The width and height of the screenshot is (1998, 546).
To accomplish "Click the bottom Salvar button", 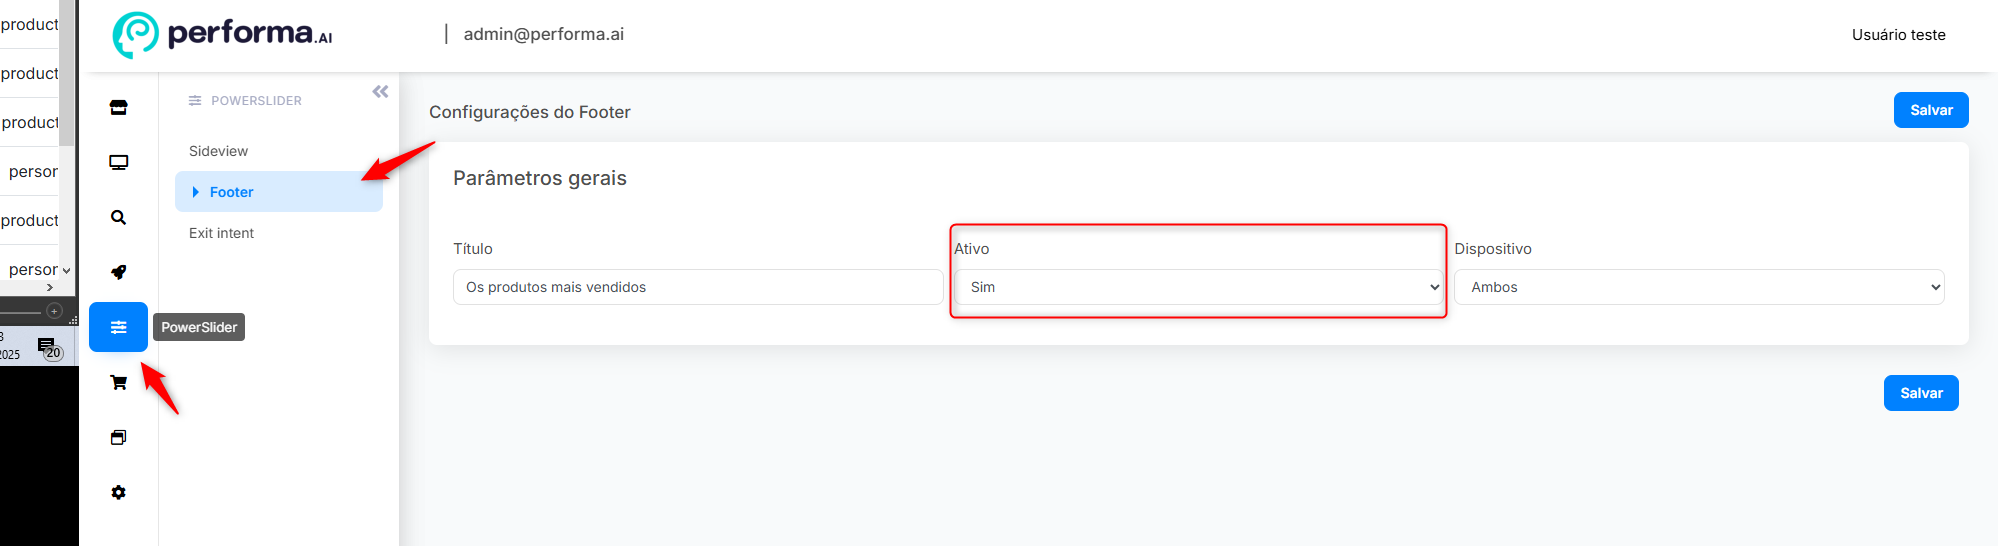I will (1921, 393).
